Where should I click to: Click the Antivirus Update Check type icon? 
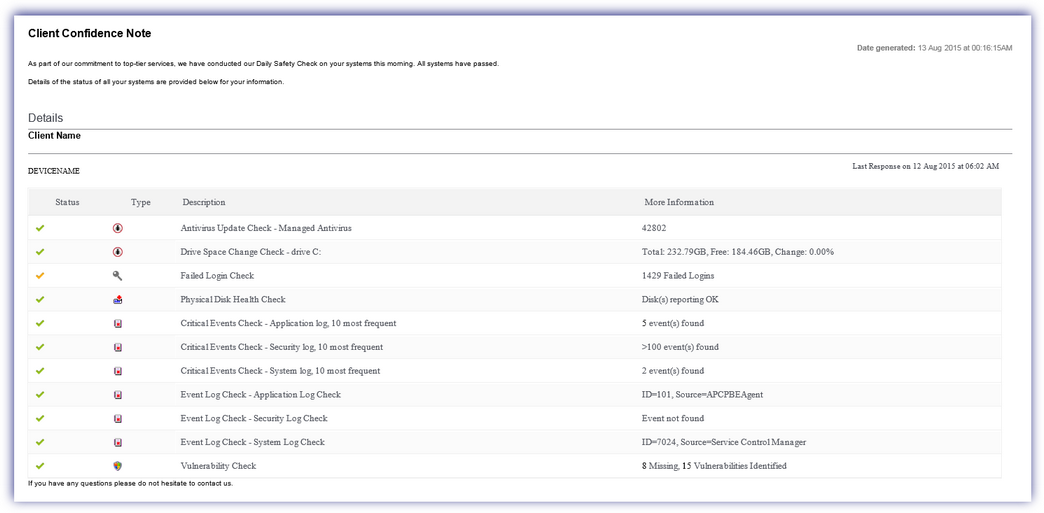118,228
